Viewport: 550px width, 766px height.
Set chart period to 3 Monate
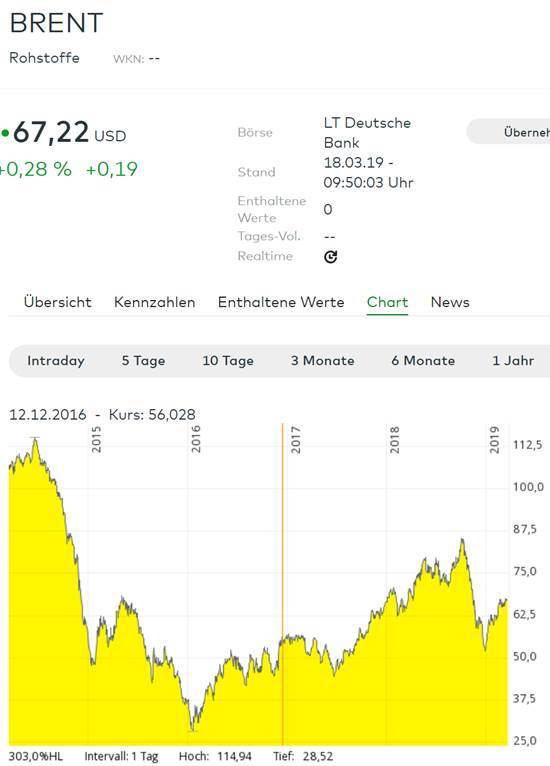click(x=322, y=361)
